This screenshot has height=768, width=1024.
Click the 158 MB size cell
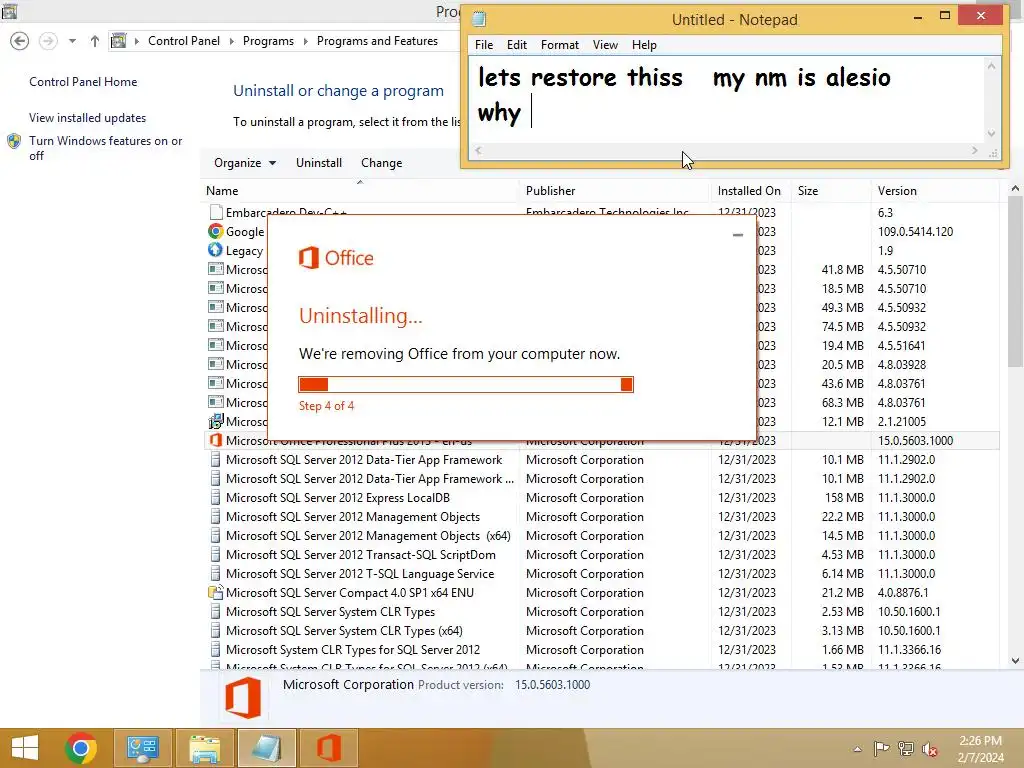pos(844,498)
